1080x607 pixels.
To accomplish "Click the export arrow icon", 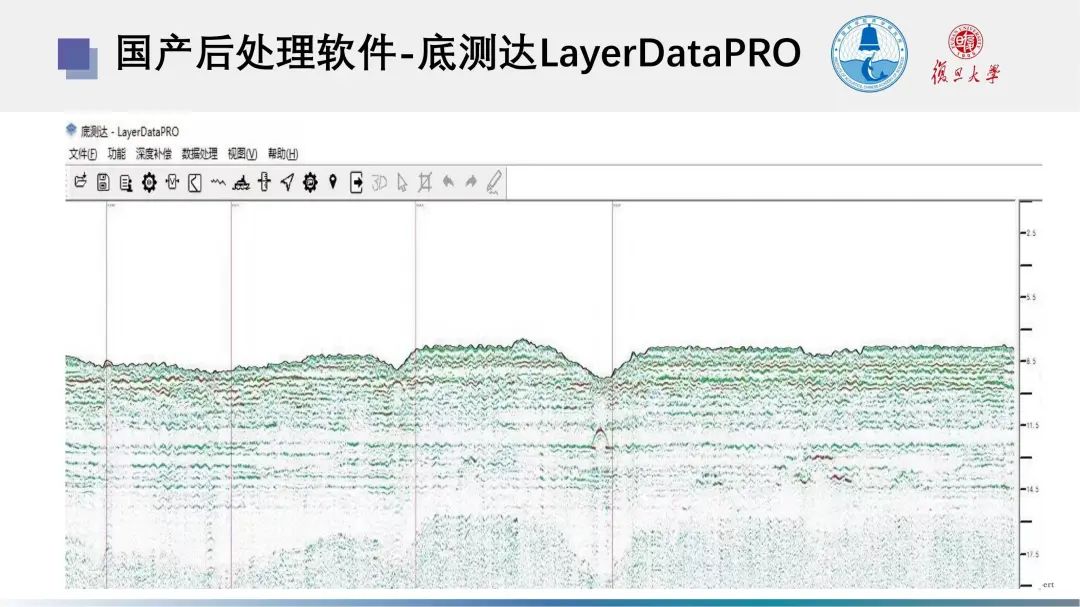I will tap(356, 182).
